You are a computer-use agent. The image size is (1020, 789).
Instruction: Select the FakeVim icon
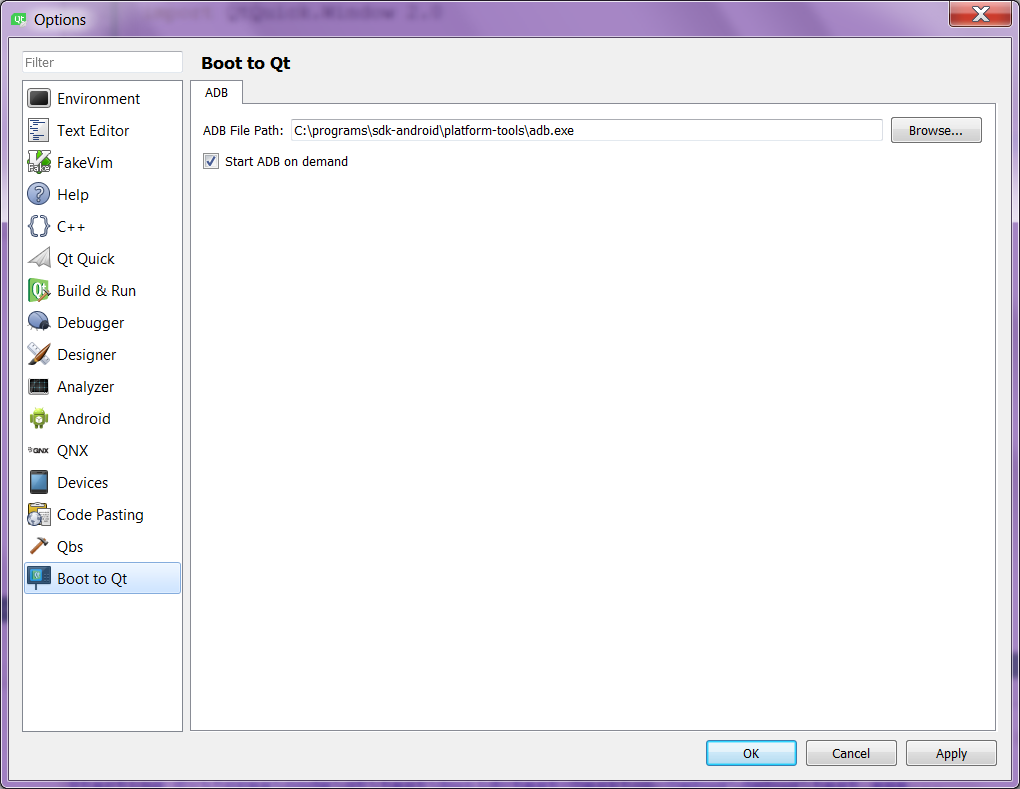[x=38, y=162]
